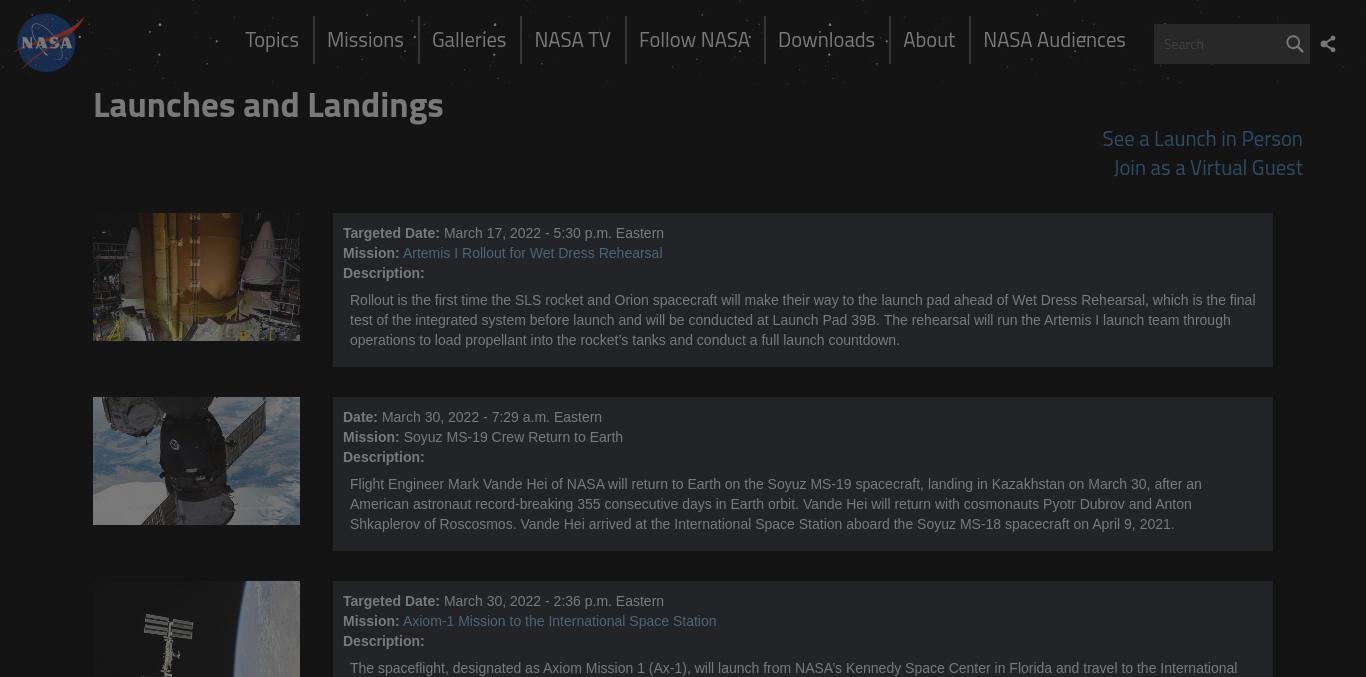
Task: Click the date March 30, 2022 - 7:29 a.m. Eastern
Action: click(x=492, y=417)
